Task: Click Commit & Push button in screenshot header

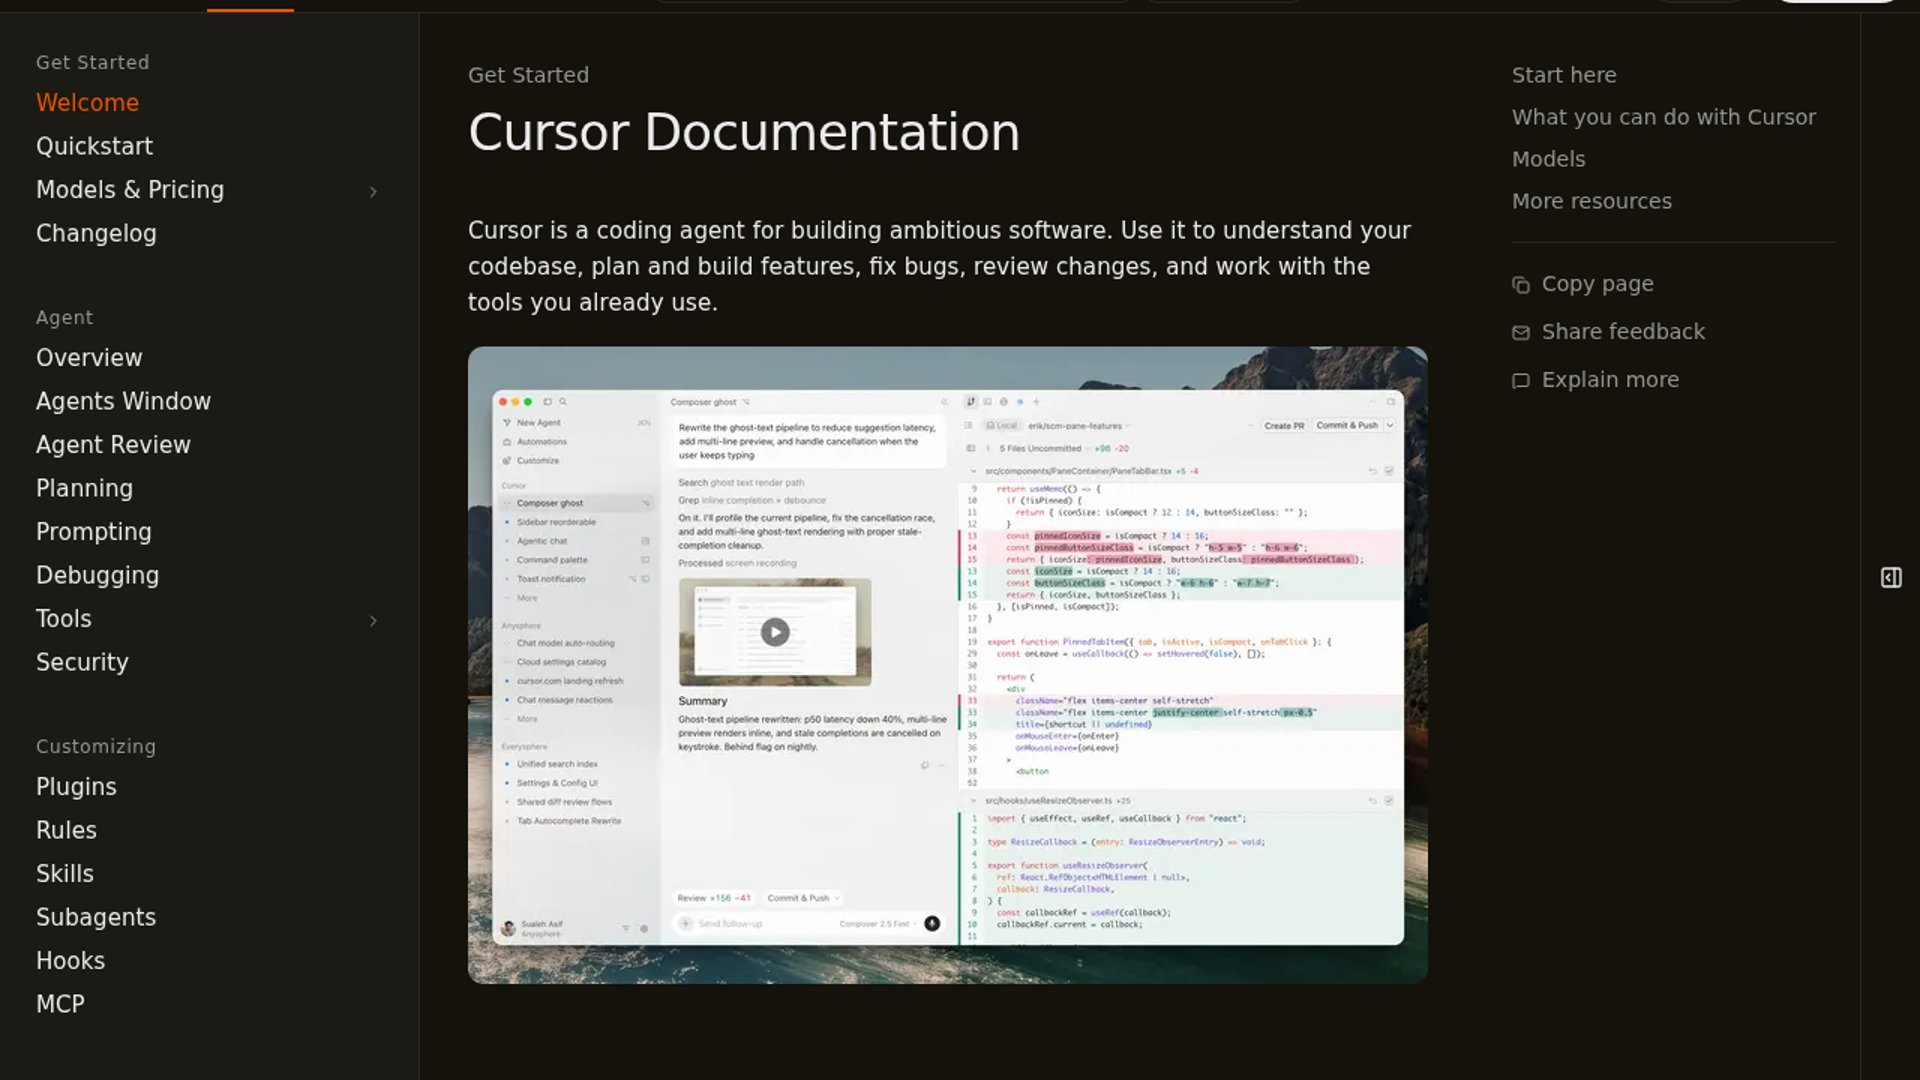Action: (1347, 425)
